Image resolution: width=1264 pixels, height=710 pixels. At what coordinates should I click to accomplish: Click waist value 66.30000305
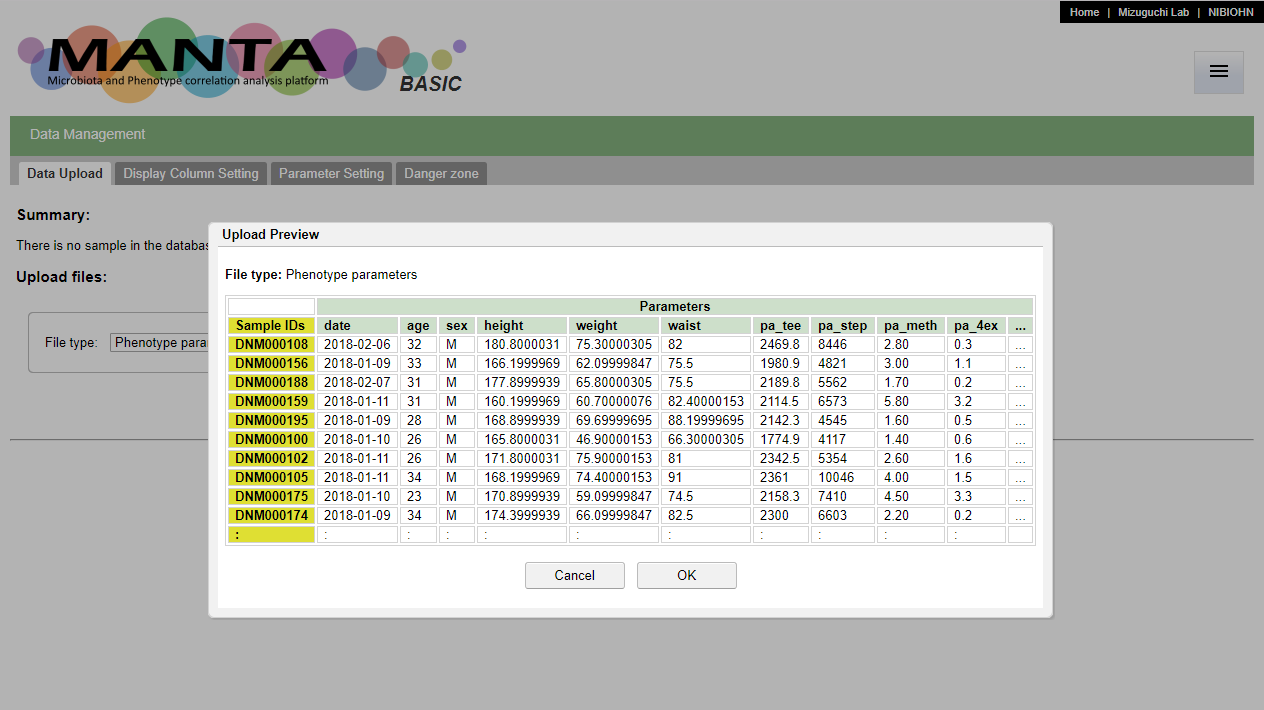coord(706,439)
